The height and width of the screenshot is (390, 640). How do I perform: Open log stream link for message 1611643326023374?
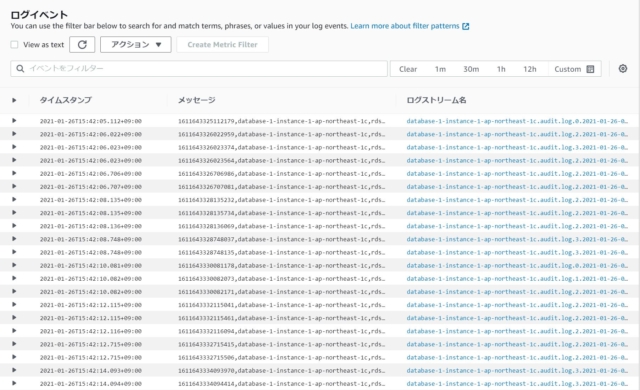pyautogui.click(x=517, y=147)
